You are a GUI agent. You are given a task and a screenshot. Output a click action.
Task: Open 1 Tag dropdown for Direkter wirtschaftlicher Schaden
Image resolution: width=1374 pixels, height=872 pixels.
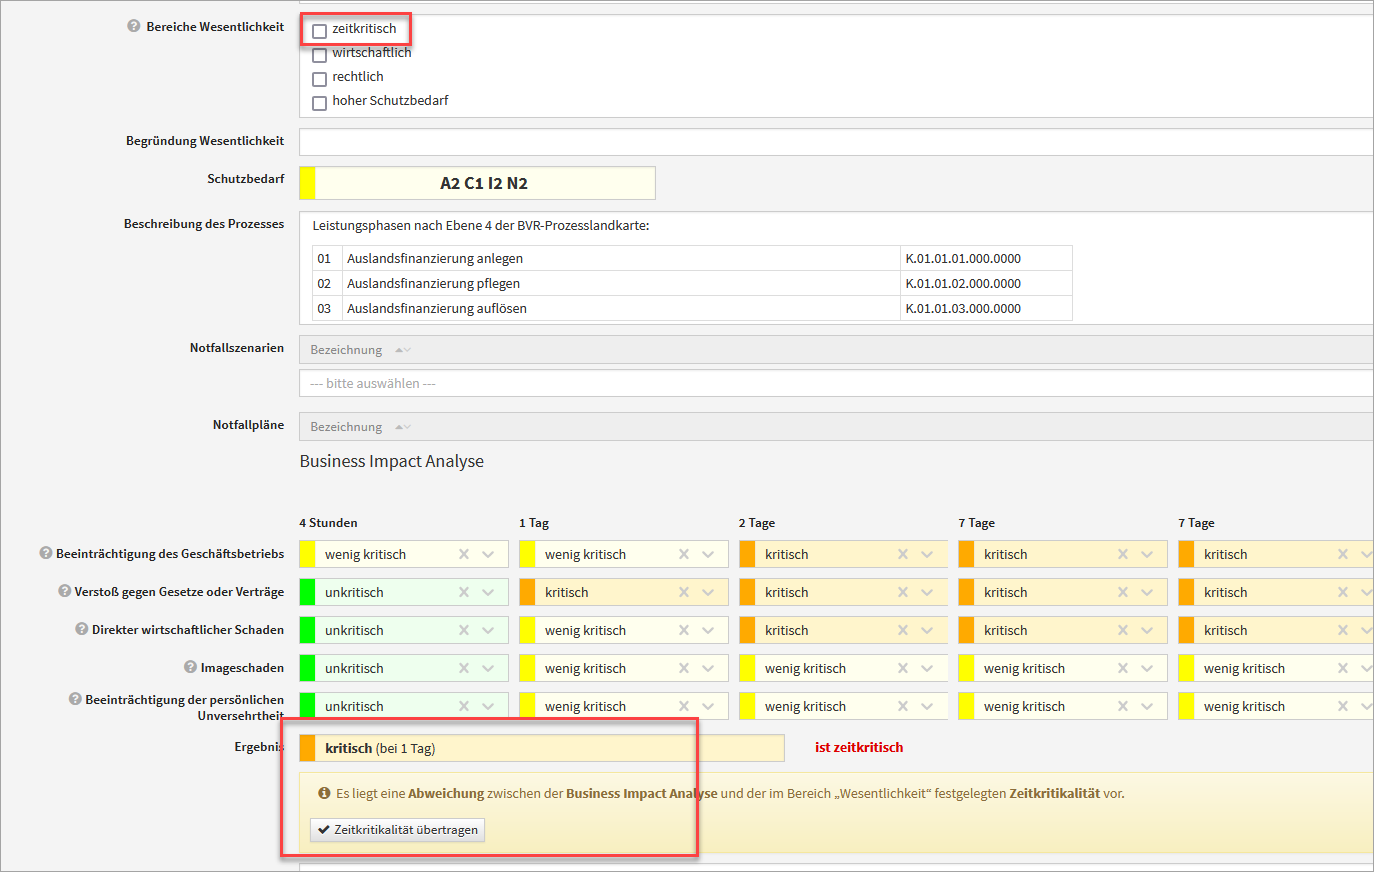click(708, 630)
